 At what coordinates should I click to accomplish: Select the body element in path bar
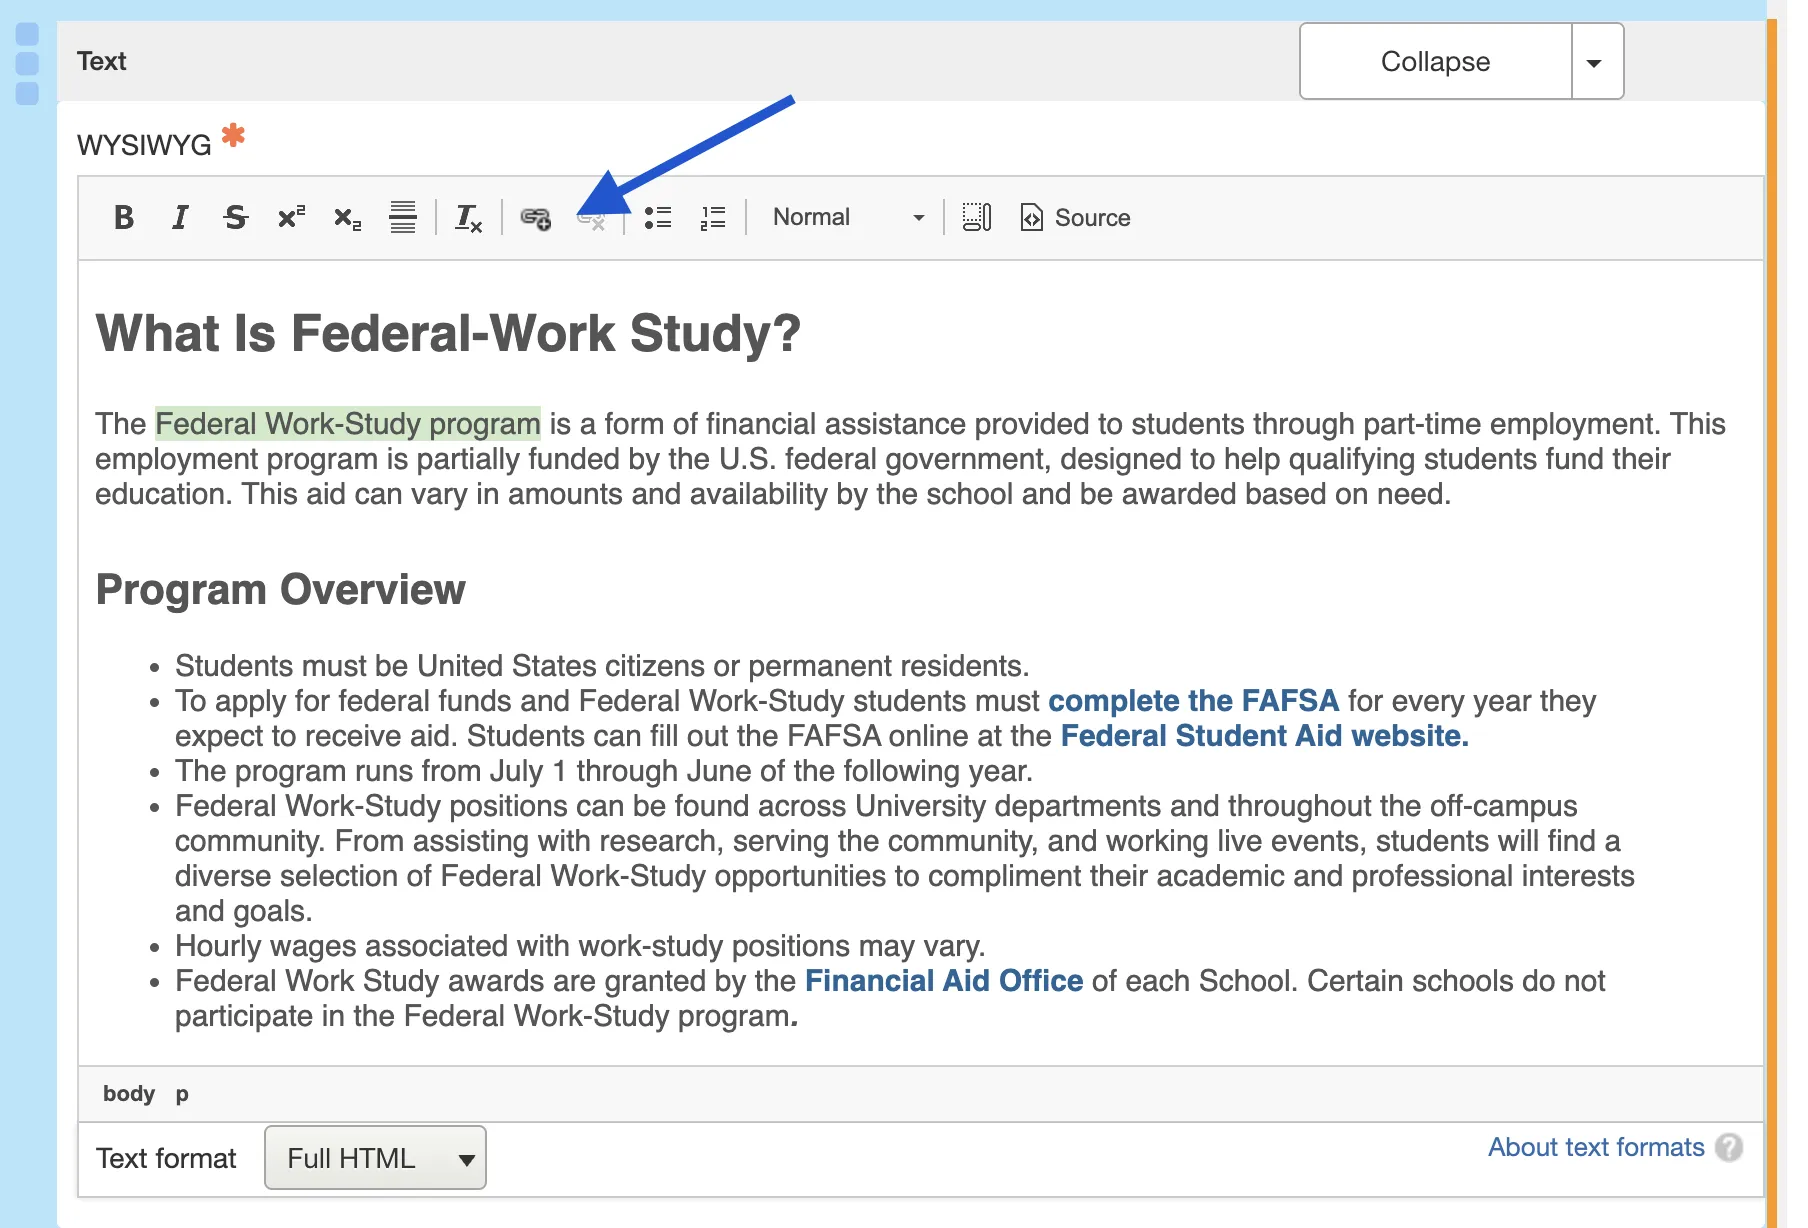[x=129, y=1093]
